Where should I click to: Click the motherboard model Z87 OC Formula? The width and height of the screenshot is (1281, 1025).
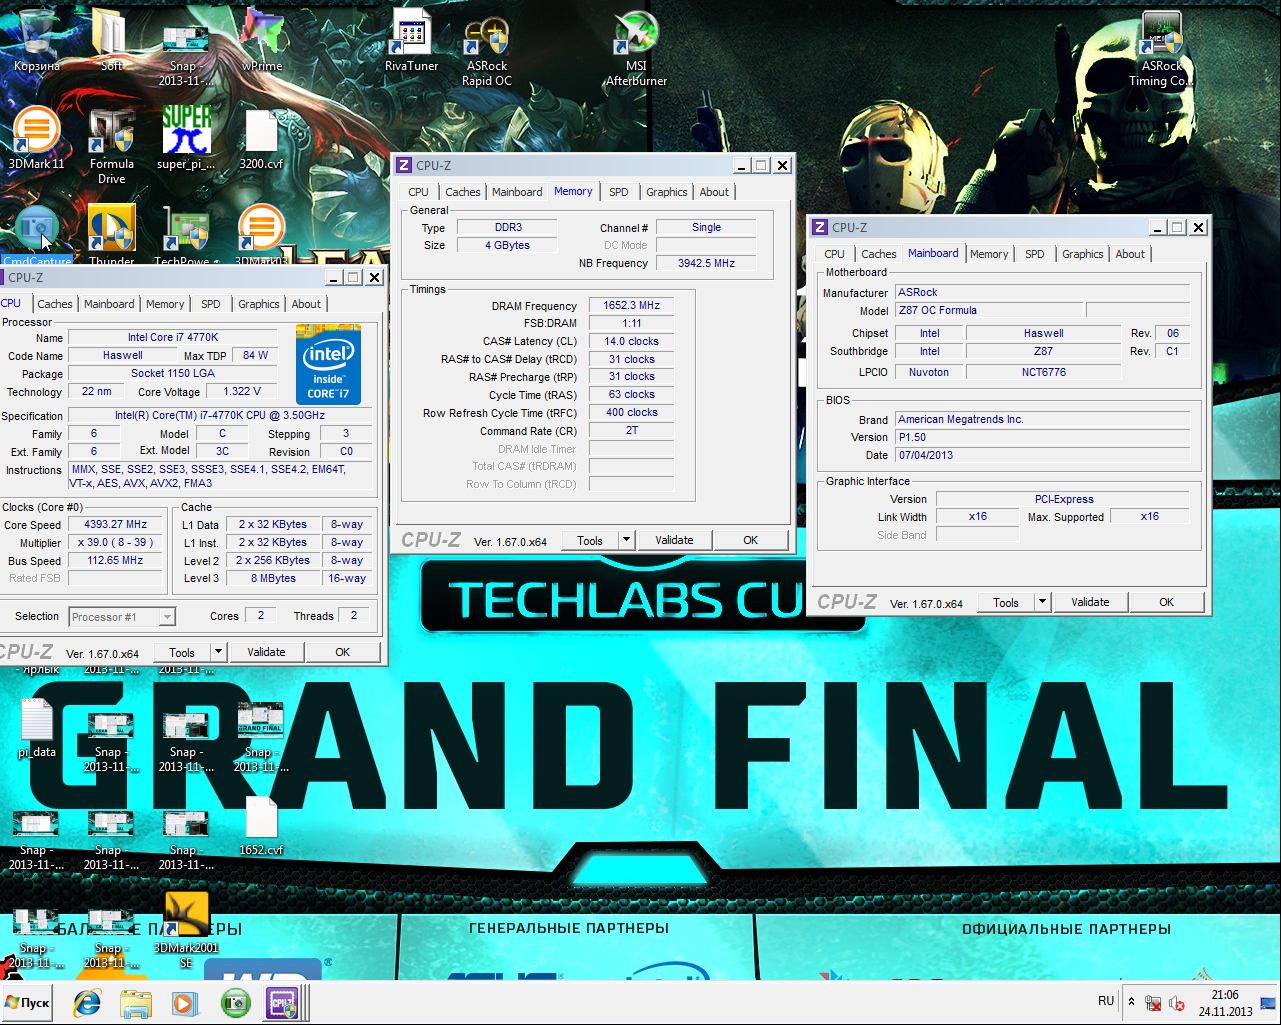click(988, 311)
